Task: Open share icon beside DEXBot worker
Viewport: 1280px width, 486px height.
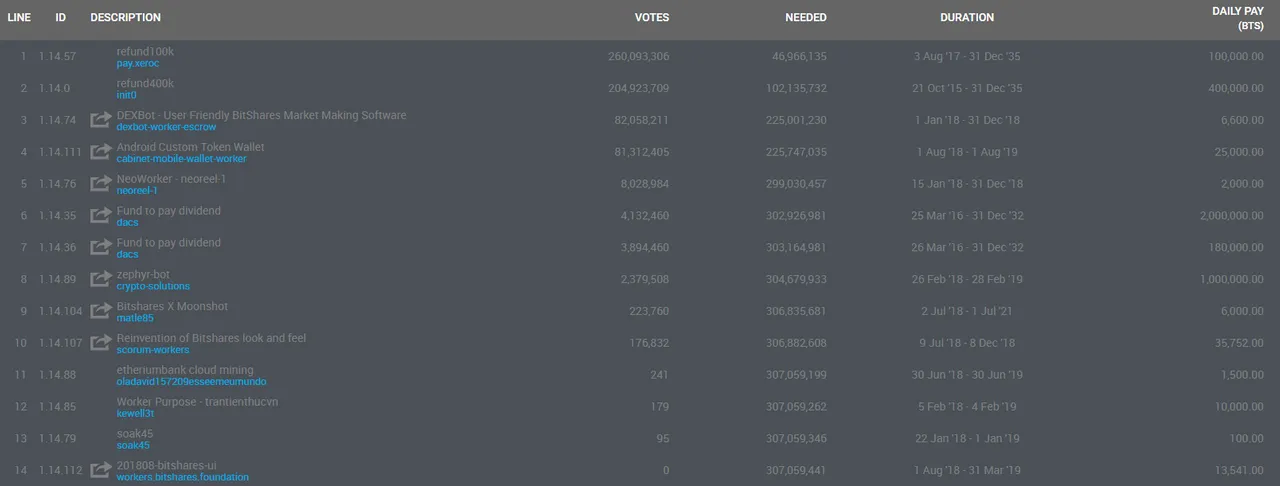Action: (x=100, y=120)
